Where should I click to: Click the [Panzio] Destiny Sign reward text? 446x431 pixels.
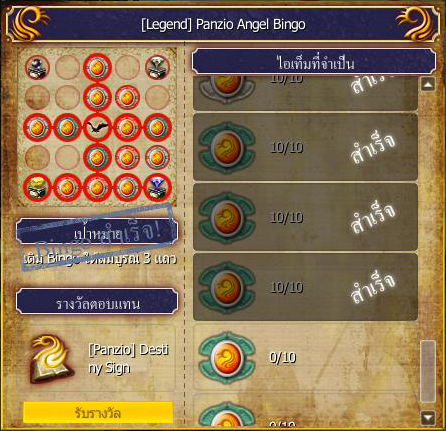click(x=129, y=359)
